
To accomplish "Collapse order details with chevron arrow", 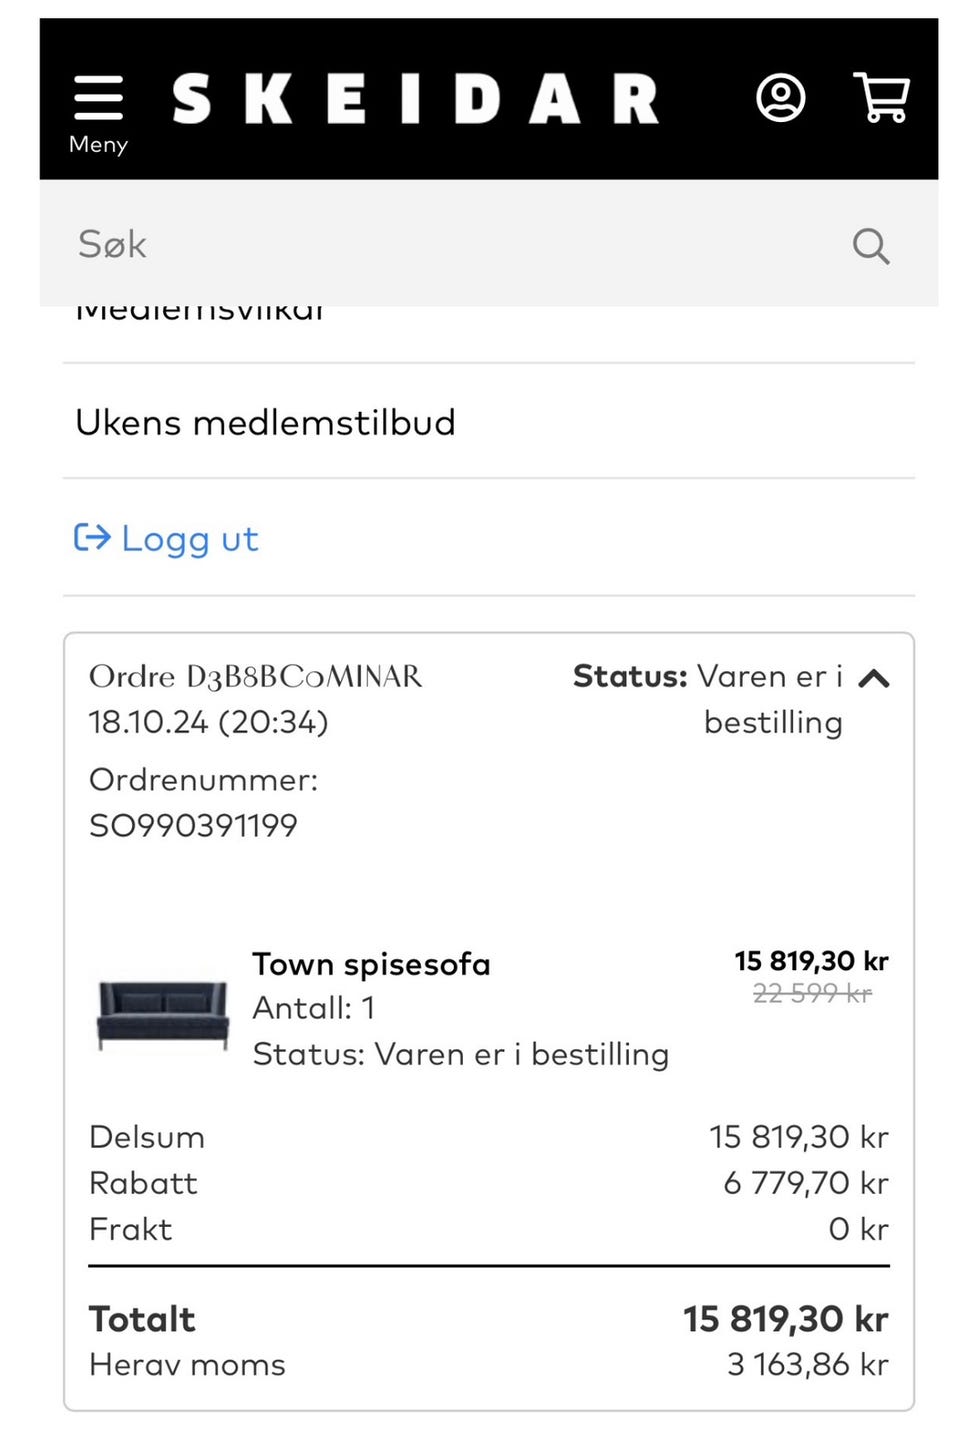I will coord(874,679).
